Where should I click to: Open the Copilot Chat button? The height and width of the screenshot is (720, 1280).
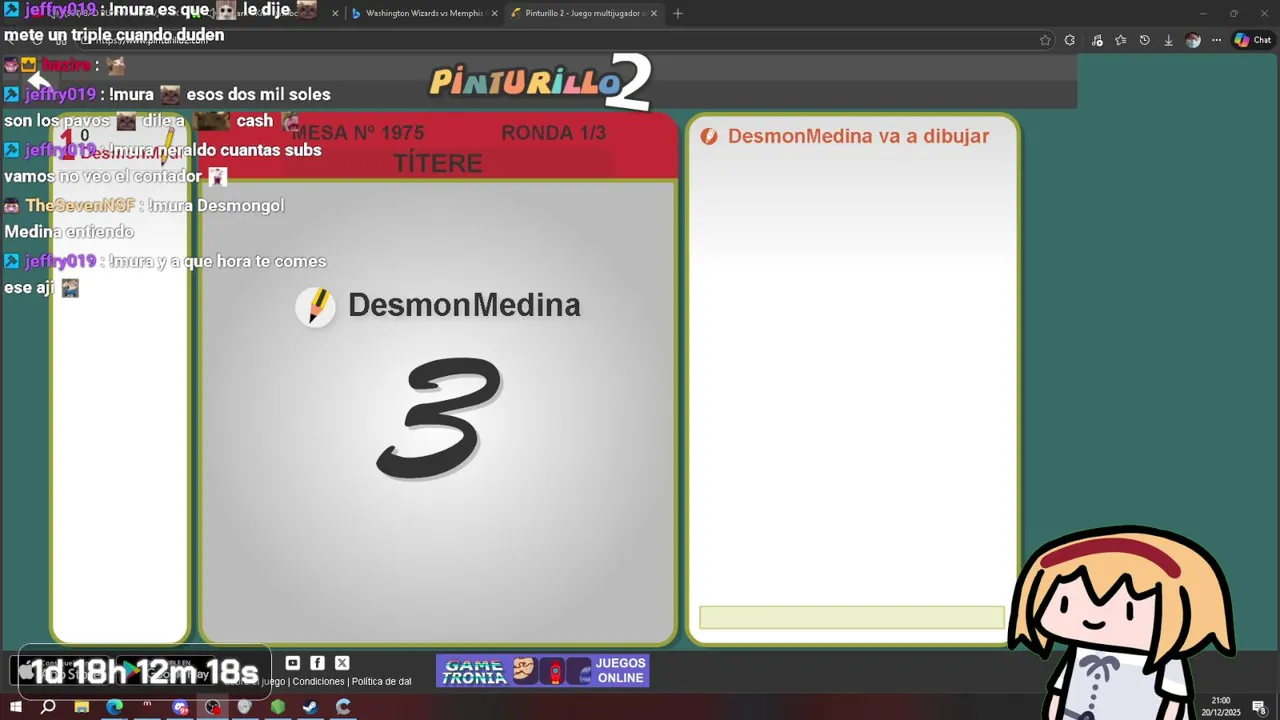point(1253,40)
